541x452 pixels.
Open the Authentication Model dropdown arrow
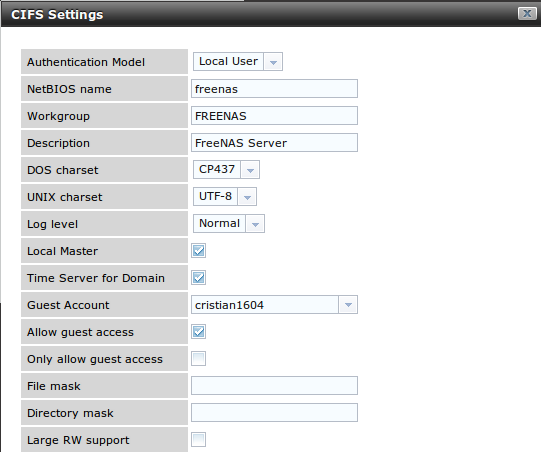pyautogui.click(x=273, y=62)
